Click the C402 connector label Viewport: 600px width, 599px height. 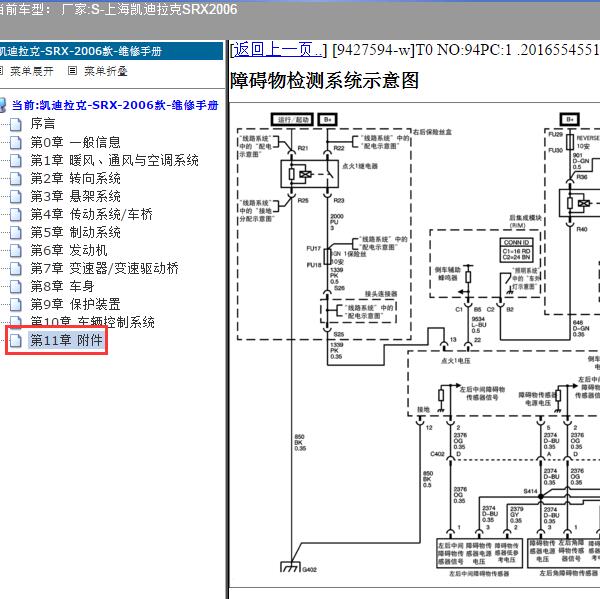tap(437, 454)
